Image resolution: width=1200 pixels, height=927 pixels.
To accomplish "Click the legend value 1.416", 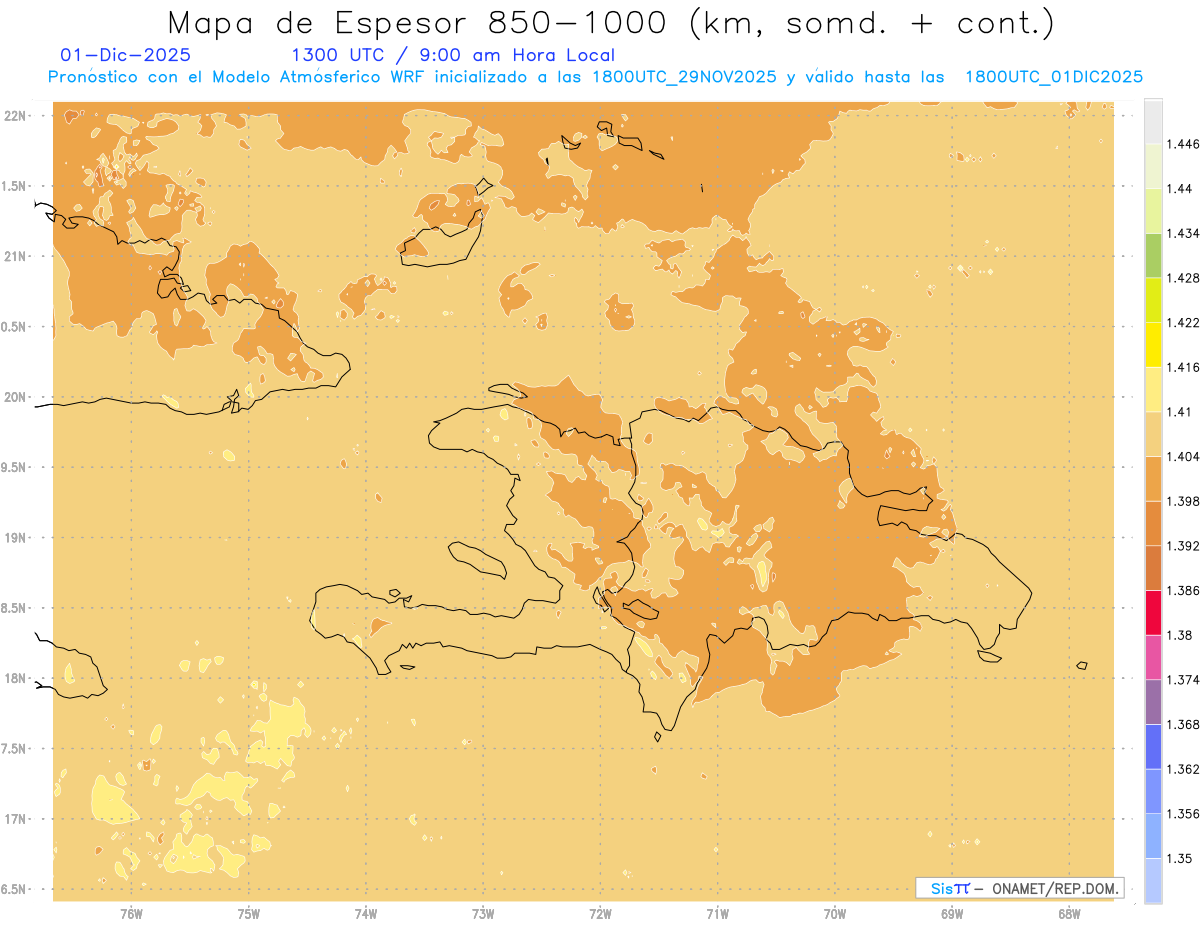I will tap(1183, 367).
